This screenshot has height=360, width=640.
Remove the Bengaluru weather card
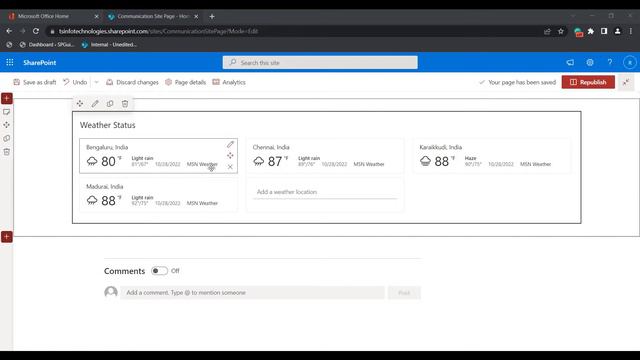coord(230,167)
